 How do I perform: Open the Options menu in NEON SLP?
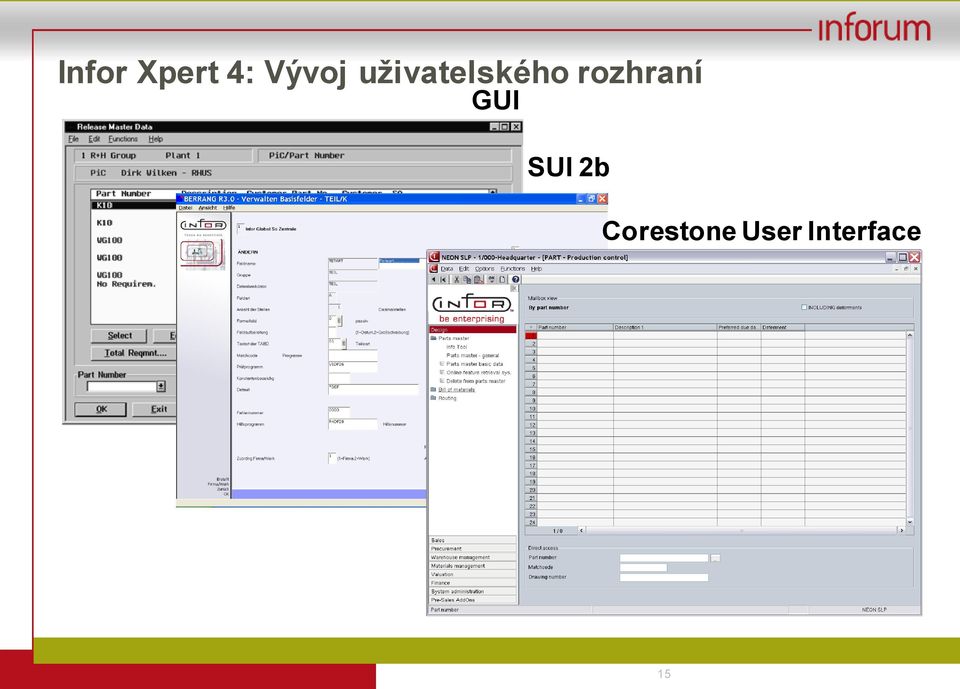tap(484, 269)
